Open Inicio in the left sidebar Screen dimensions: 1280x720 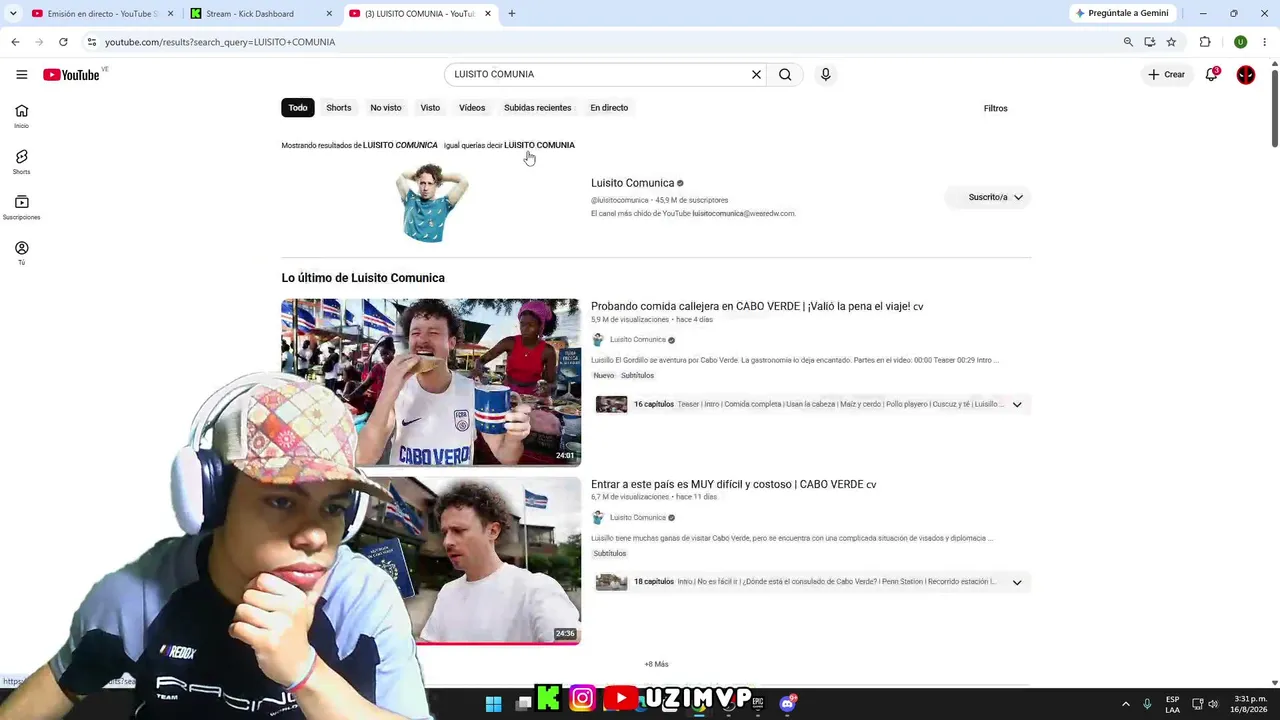(21, 116)
